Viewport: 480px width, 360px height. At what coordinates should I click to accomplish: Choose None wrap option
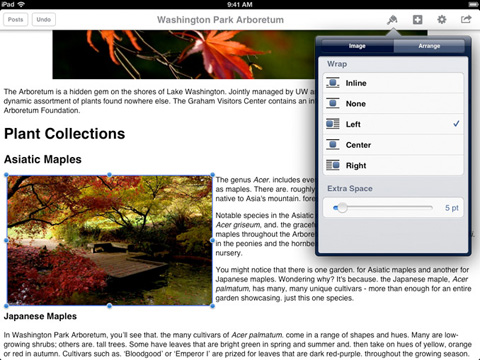[x=393, y=104]
